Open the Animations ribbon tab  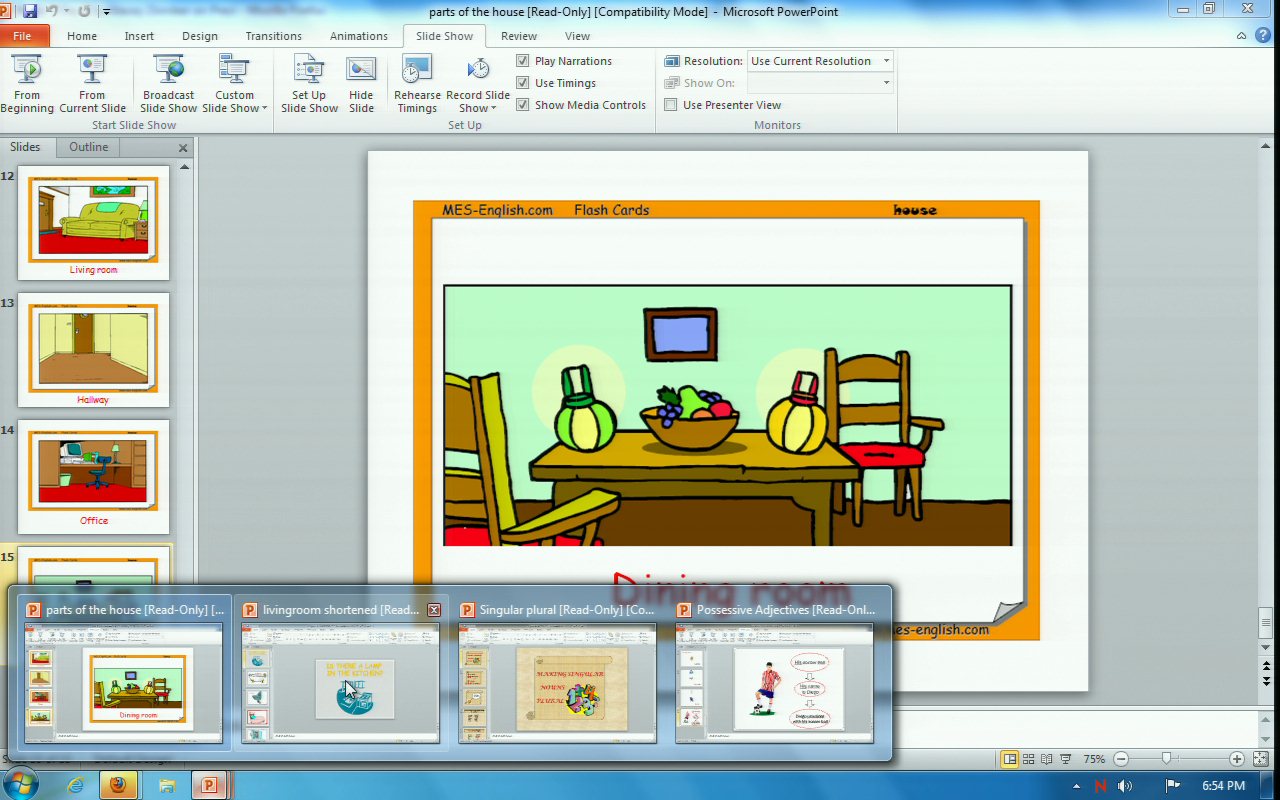[358, 36]
